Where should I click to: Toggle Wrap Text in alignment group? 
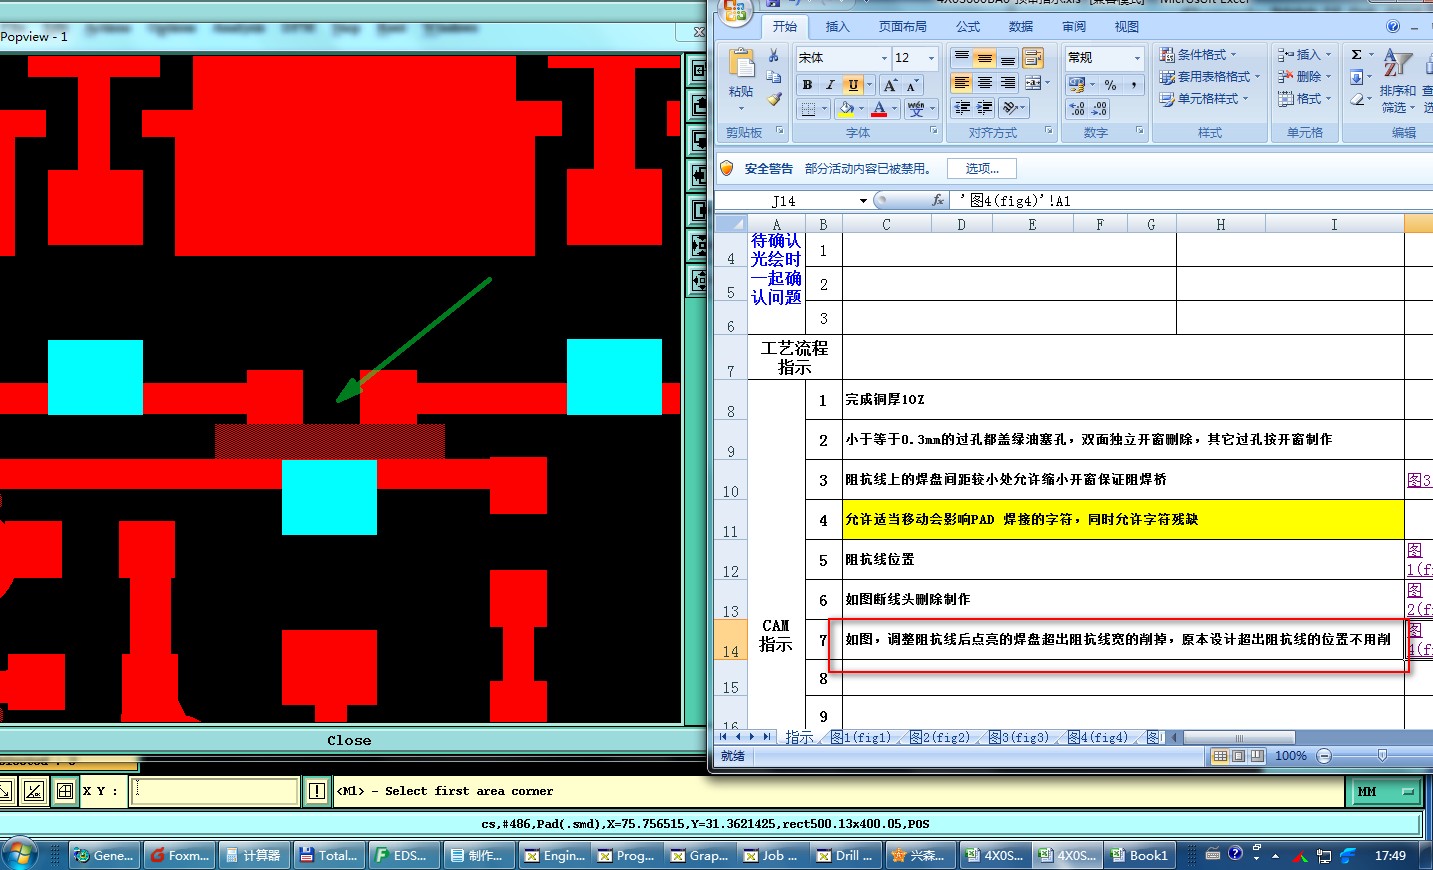1033,57
